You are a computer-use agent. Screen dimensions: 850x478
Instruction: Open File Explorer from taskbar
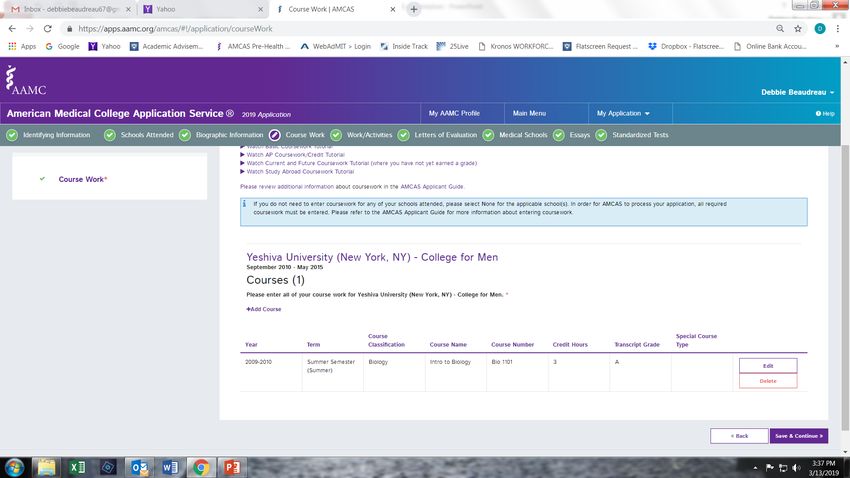(46, 467)
